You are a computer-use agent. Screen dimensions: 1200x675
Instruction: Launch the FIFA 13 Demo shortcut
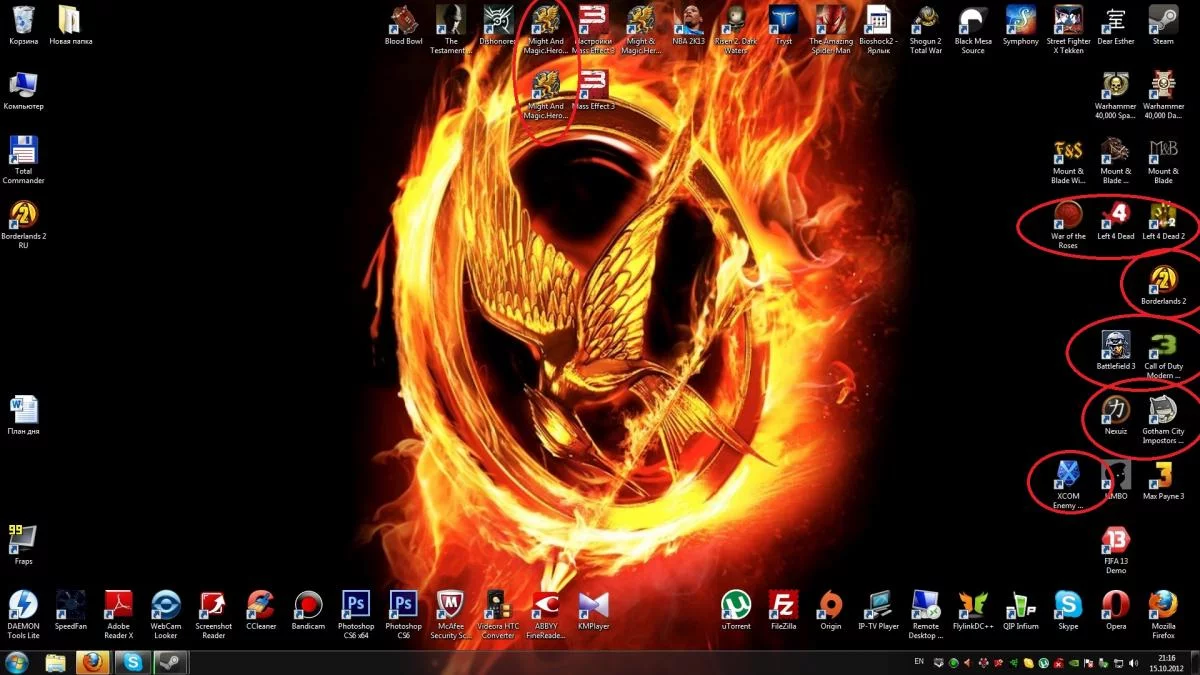point(1116,550)
